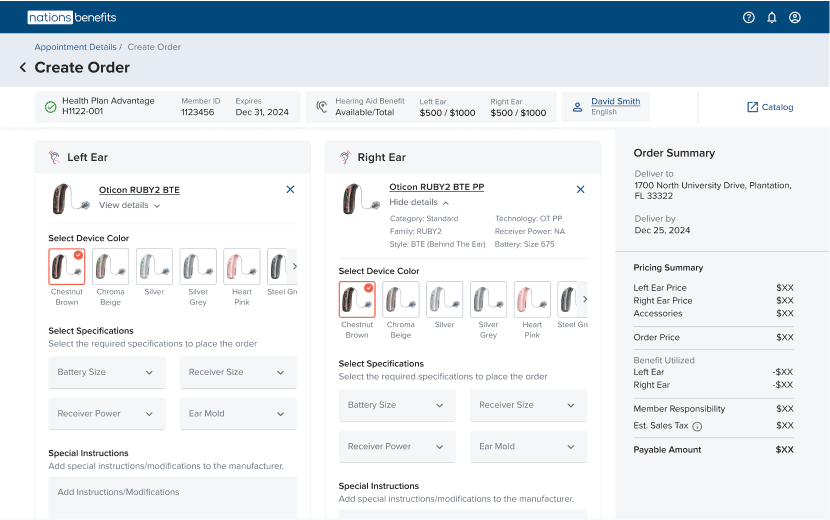Screen dimensions: 830x520
Task: Remove the Right Ear device with X
Action: coord(580,189)
